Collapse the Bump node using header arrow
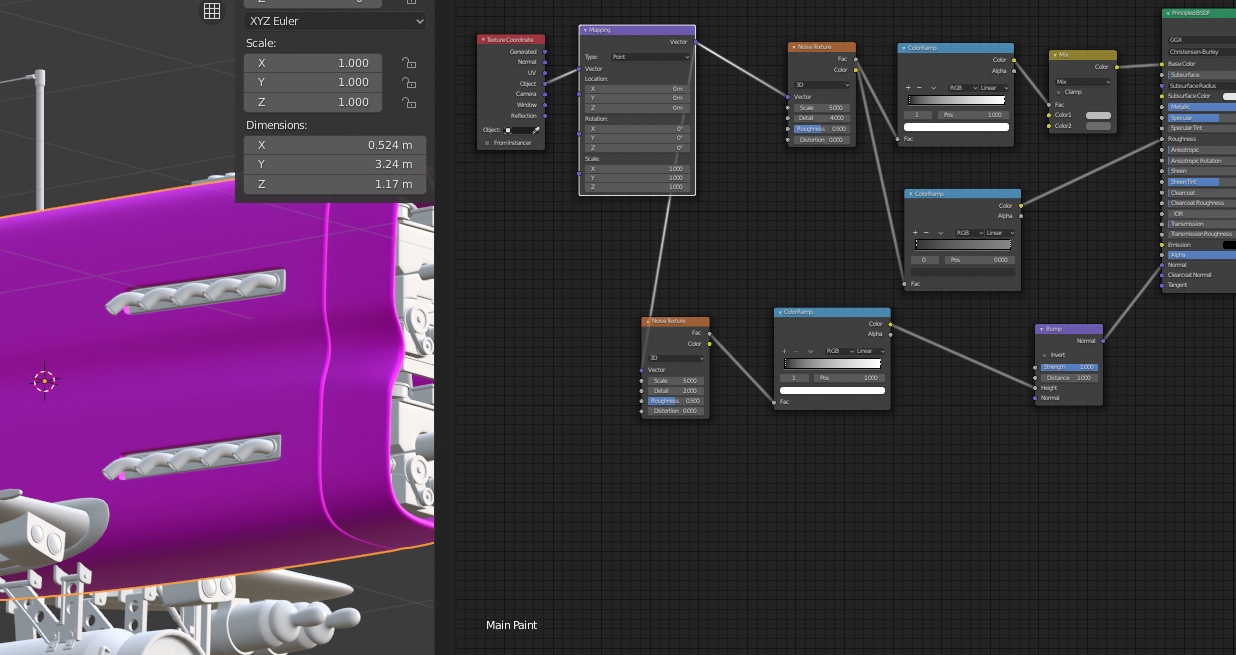The height and width of the screenshot is (655, 1236). (1041, 329)
